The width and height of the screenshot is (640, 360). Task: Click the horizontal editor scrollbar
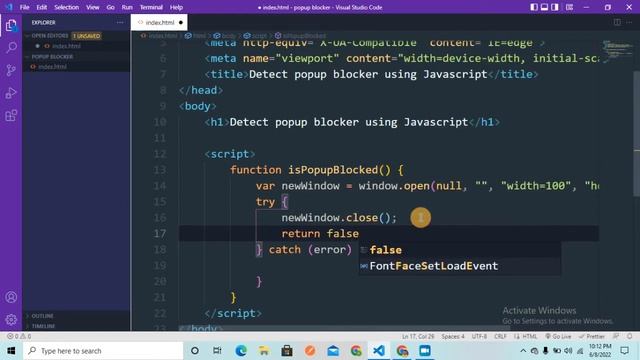pyautogui.click(x=344, y=328)
